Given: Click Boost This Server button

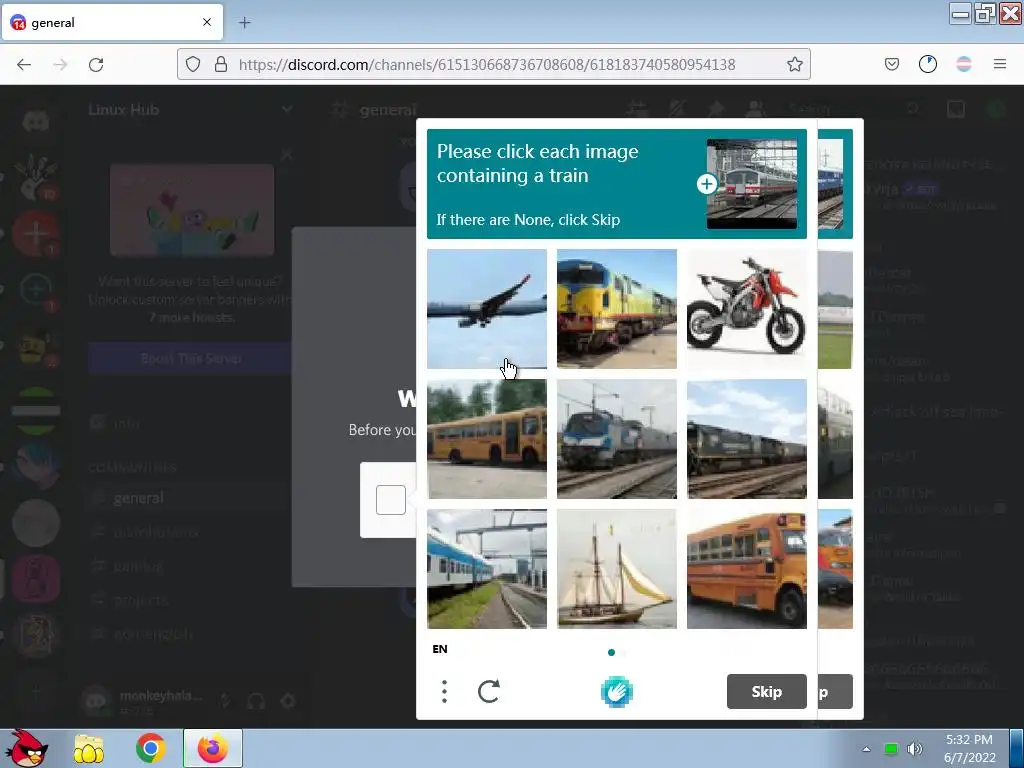Looking at the screenshot, I should click(190, 358).
